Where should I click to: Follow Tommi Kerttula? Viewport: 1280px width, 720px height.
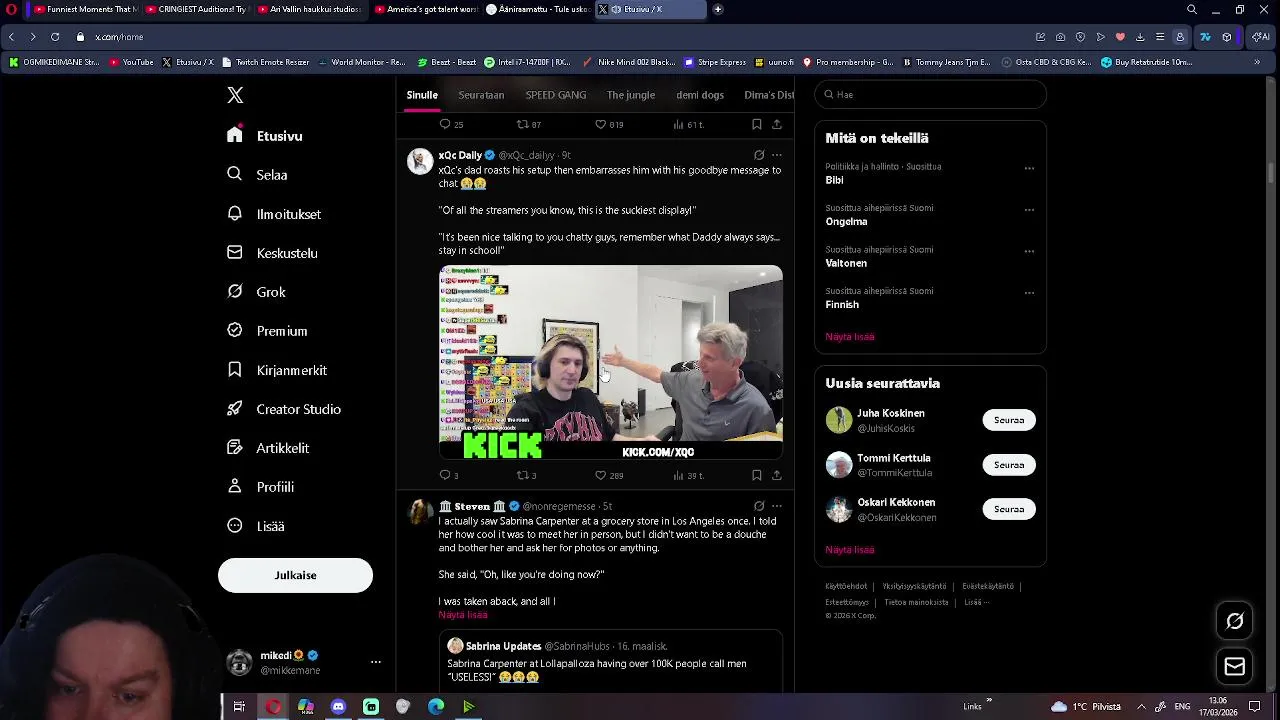point(1009,465)
